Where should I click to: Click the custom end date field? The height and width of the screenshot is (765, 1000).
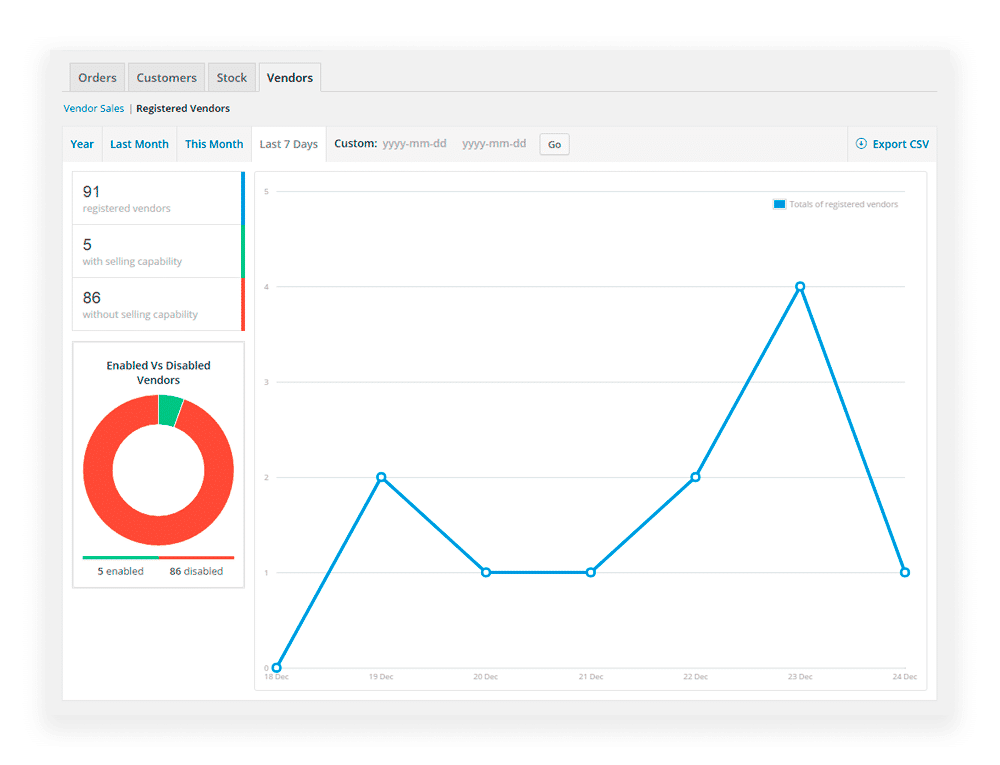pyautogui.click(x=494, y=143)
